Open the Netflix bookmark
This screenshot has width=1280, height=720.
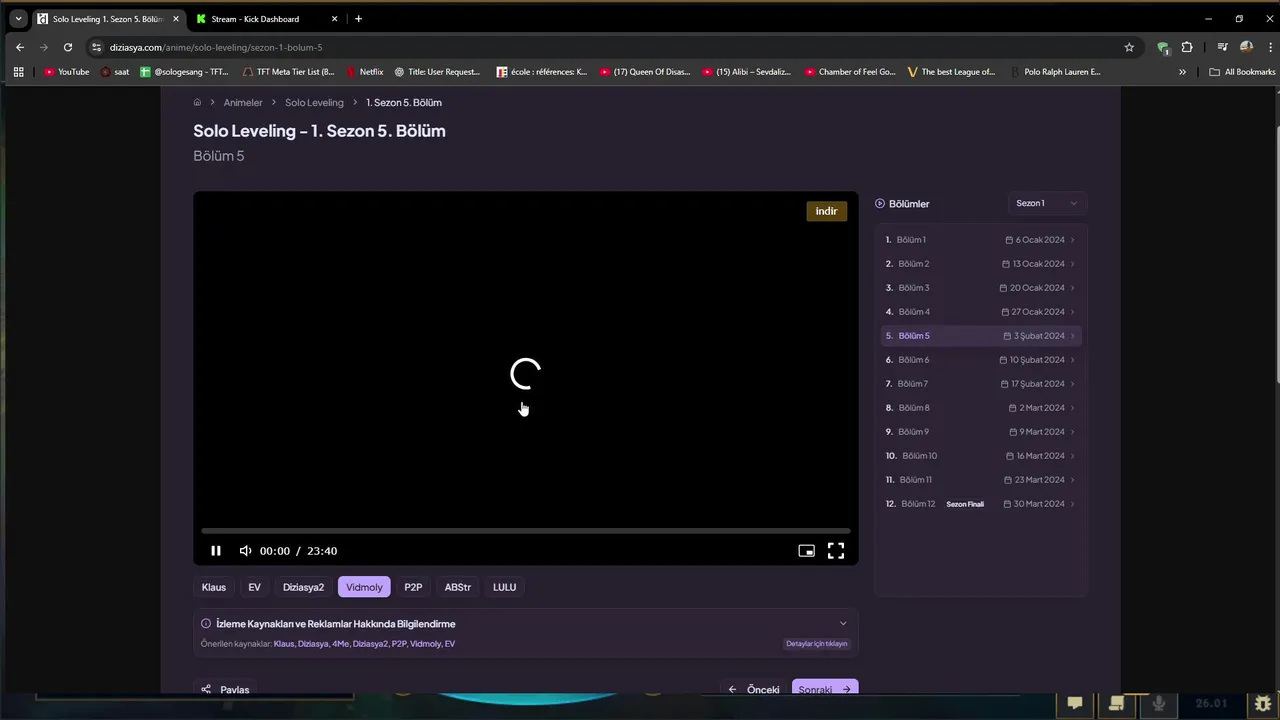[x=364, y=72]
